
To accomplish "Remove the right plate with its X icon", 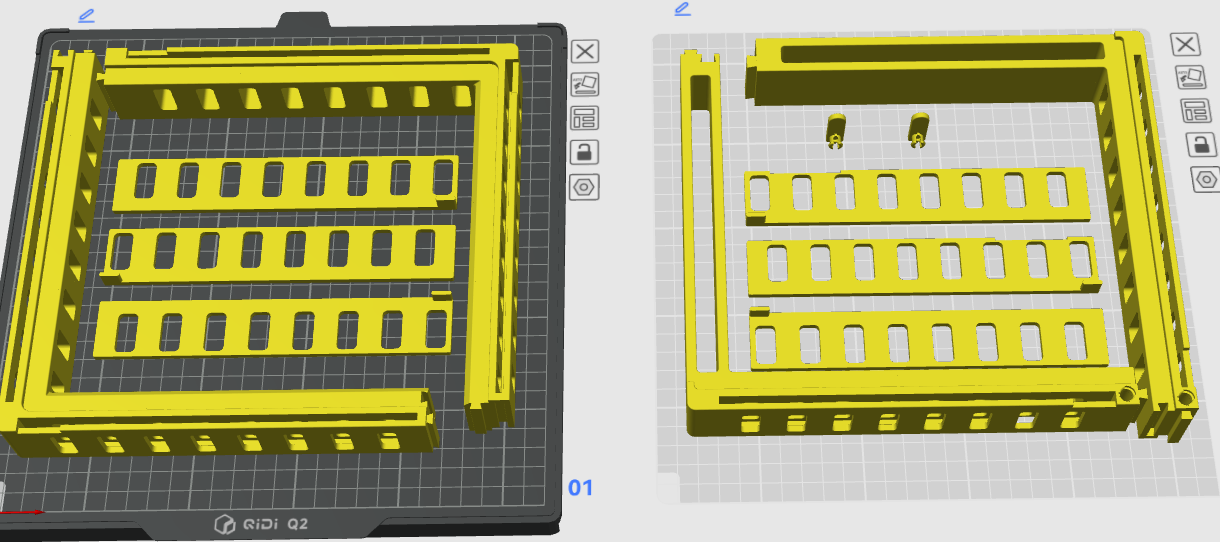I will [x=1185, y=44].
